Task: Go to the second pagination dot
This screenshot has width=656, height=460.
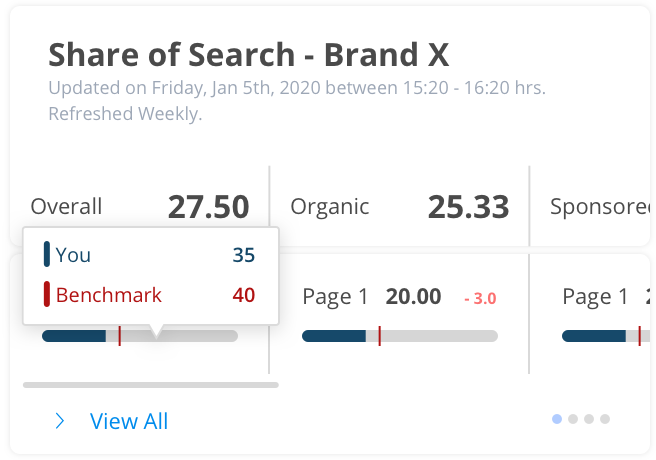Action: point(573,419)
